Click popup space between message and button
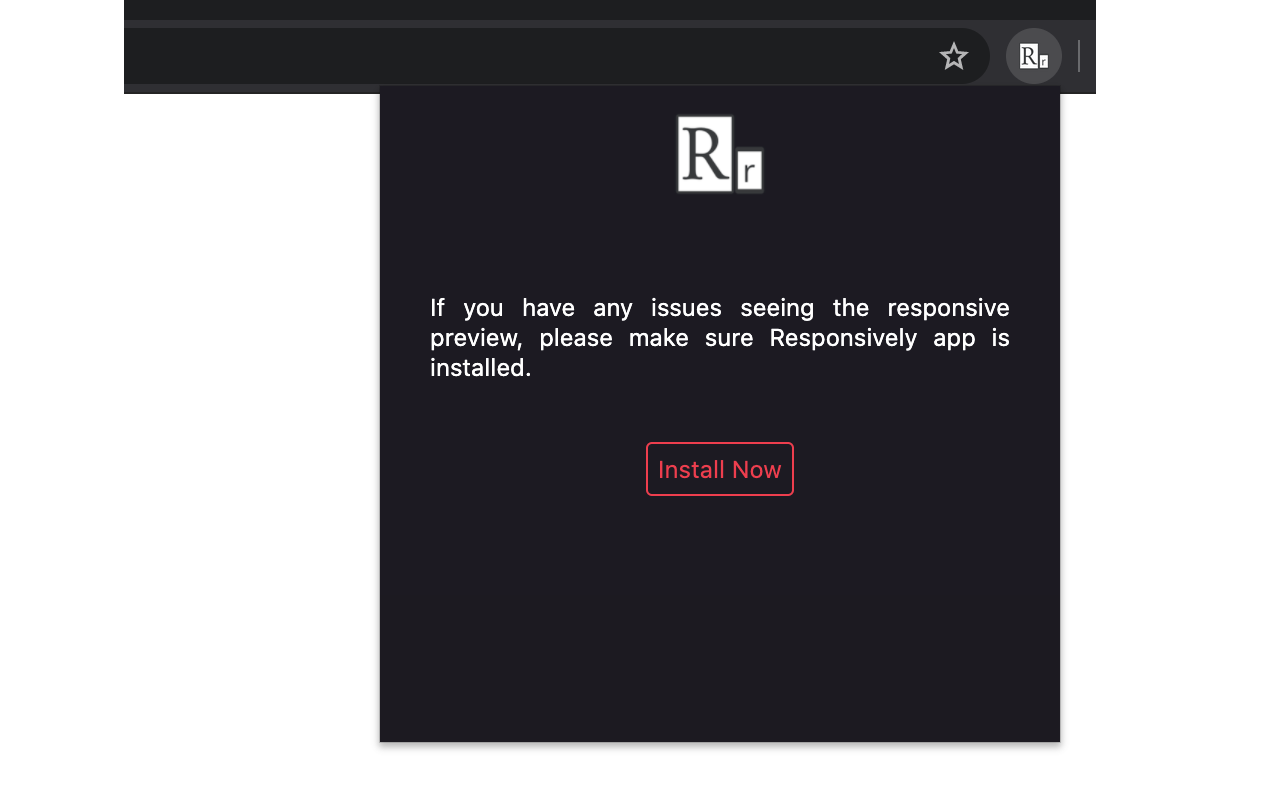1280x800 pixels. tap(720, 412)
